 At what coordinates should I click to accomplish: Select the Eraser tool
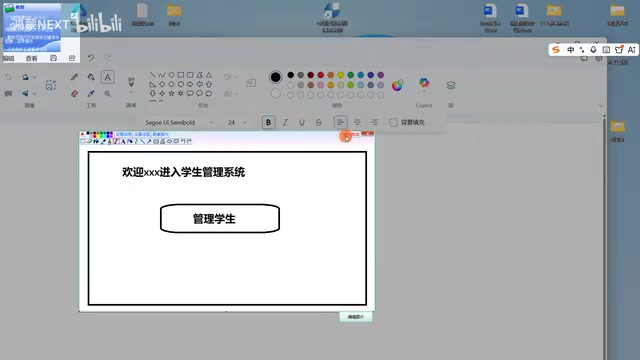pyautogui.click(x=74, y=93)
